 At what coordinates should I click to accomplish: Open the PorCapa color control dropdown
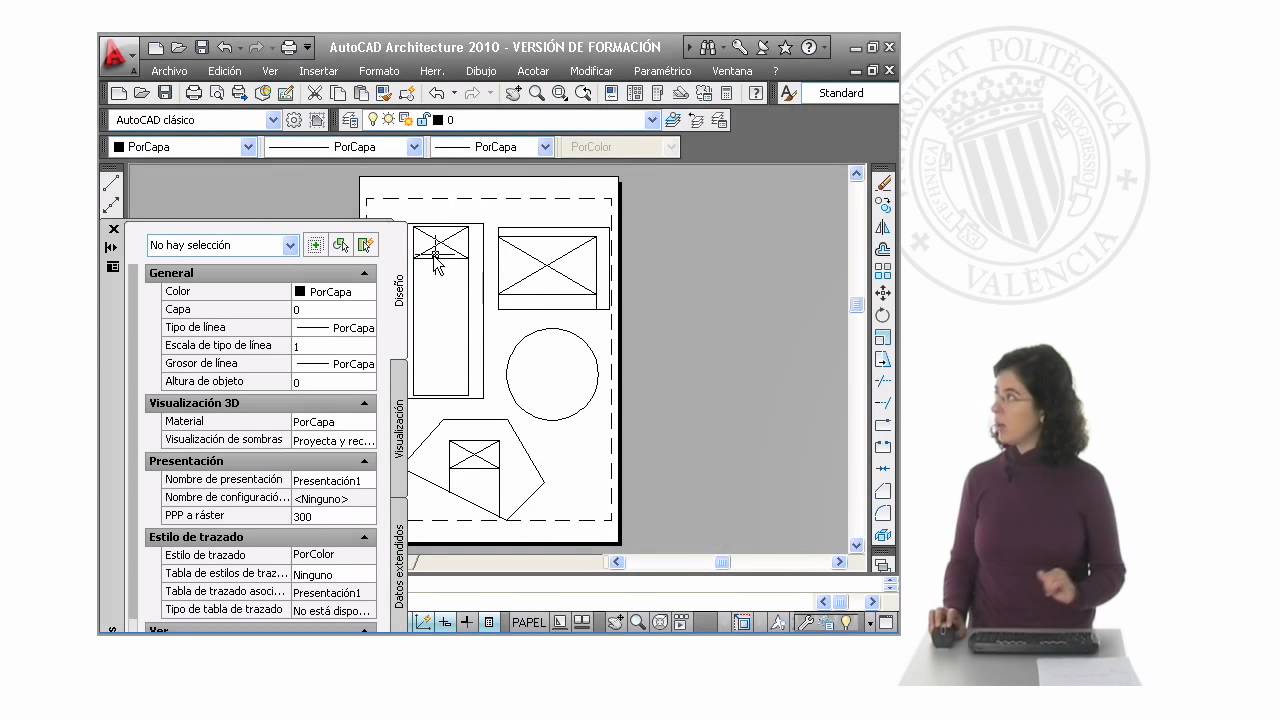click(x=249, y=147)
